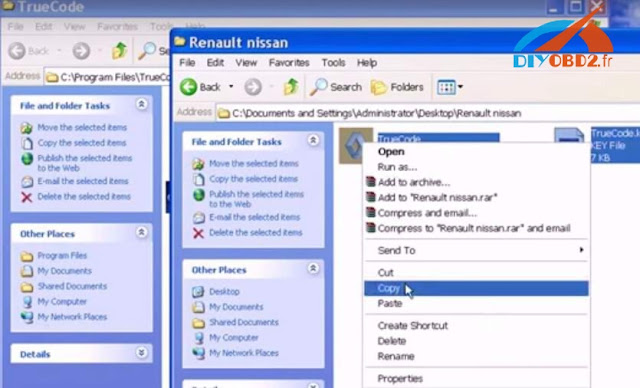The image size is (640, 388).
Task: Open Favorites menu in Renault nissan window
Action: (289, 63)
